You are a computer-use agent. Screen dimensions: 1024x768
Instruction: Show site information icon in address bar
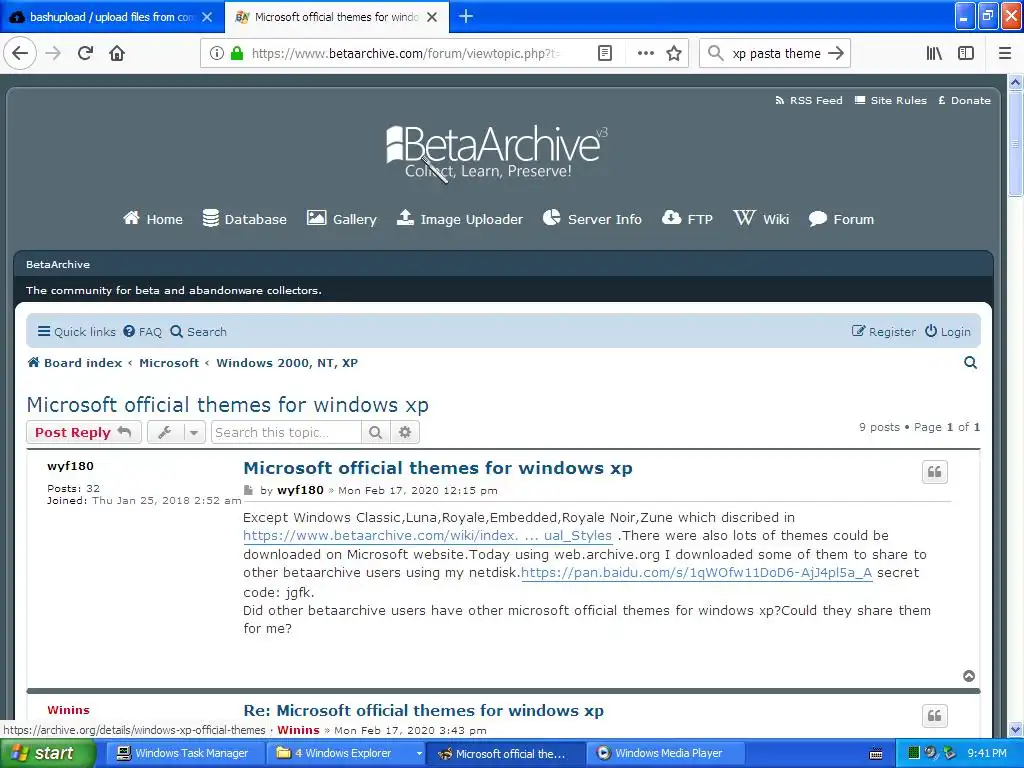[x=216, y=53]
